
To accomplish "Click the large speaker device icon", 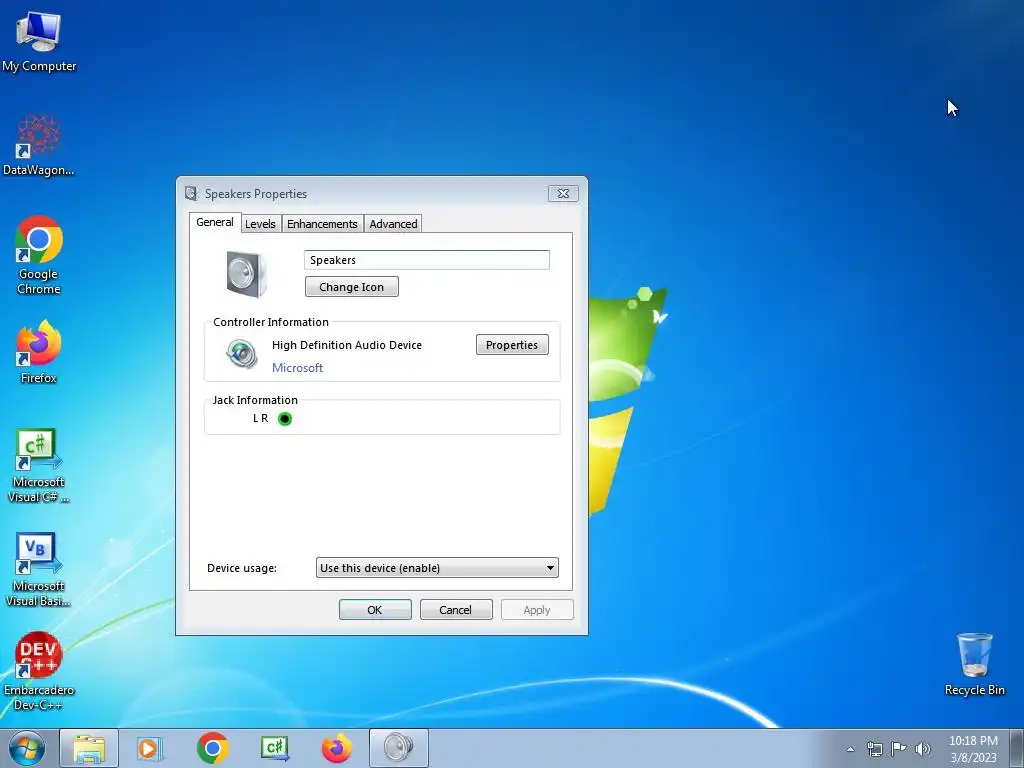I will click(x=246, y=274).
